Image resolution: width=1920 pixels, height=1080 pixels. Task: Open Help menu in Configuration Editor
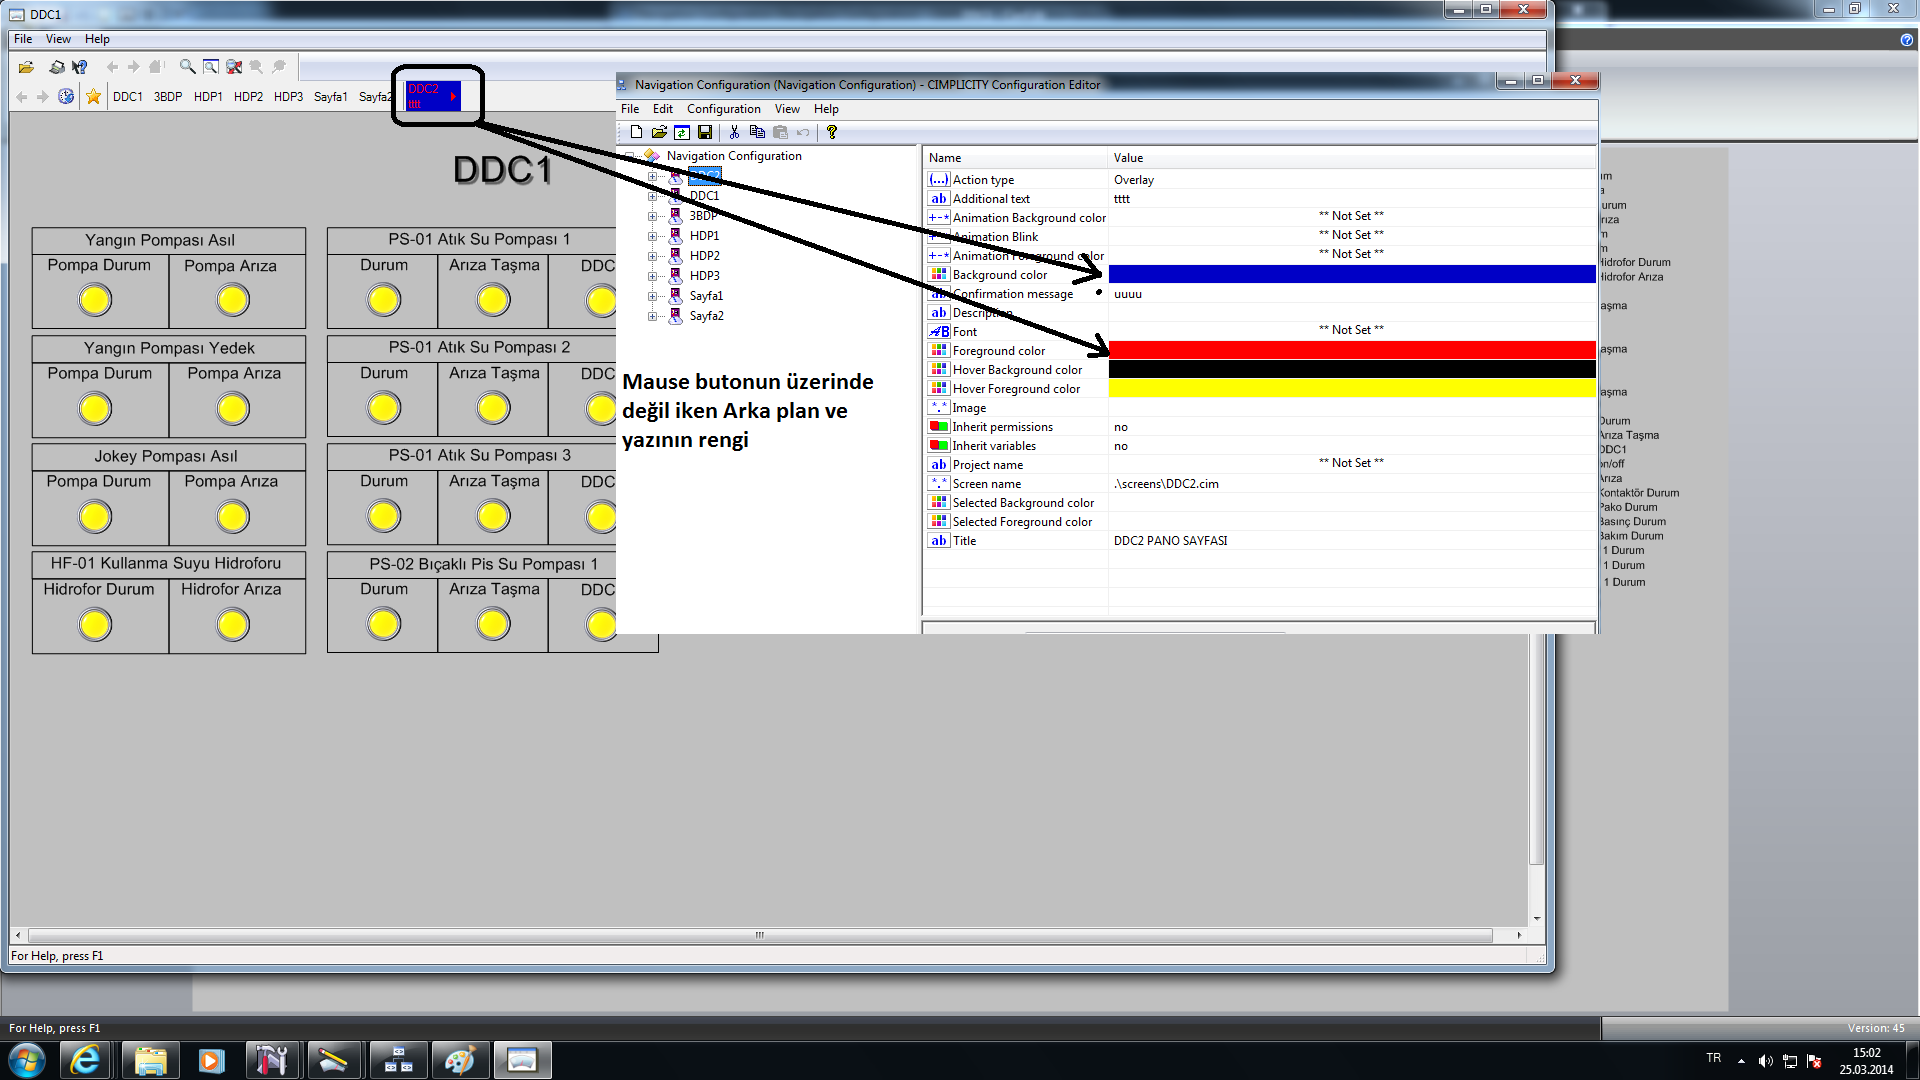[x=826, y=109]
